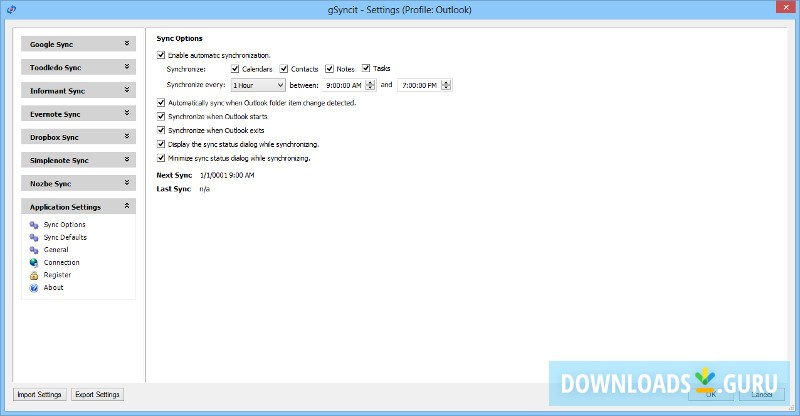Click the Export Settings button
The height and width of the screenshot is (416, 800).
point(97,395)
